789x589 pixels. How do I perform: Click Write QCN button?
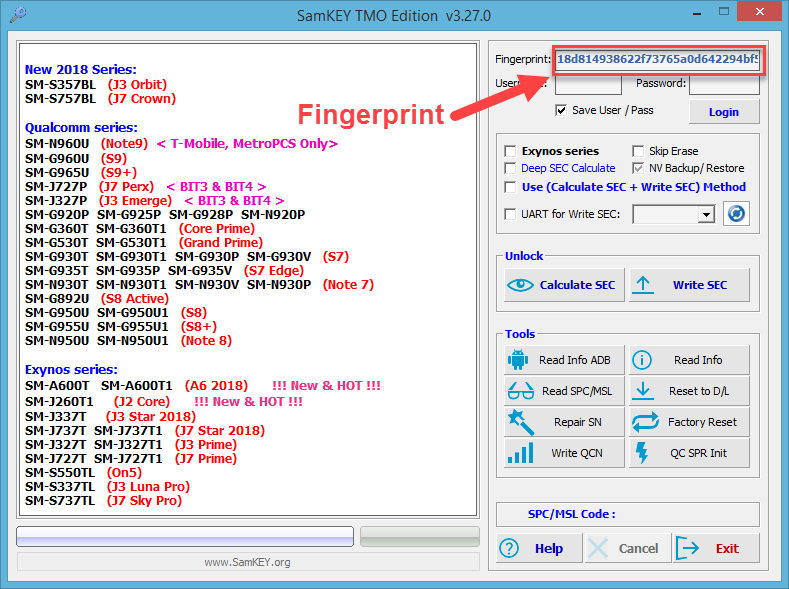pos(564,453)
